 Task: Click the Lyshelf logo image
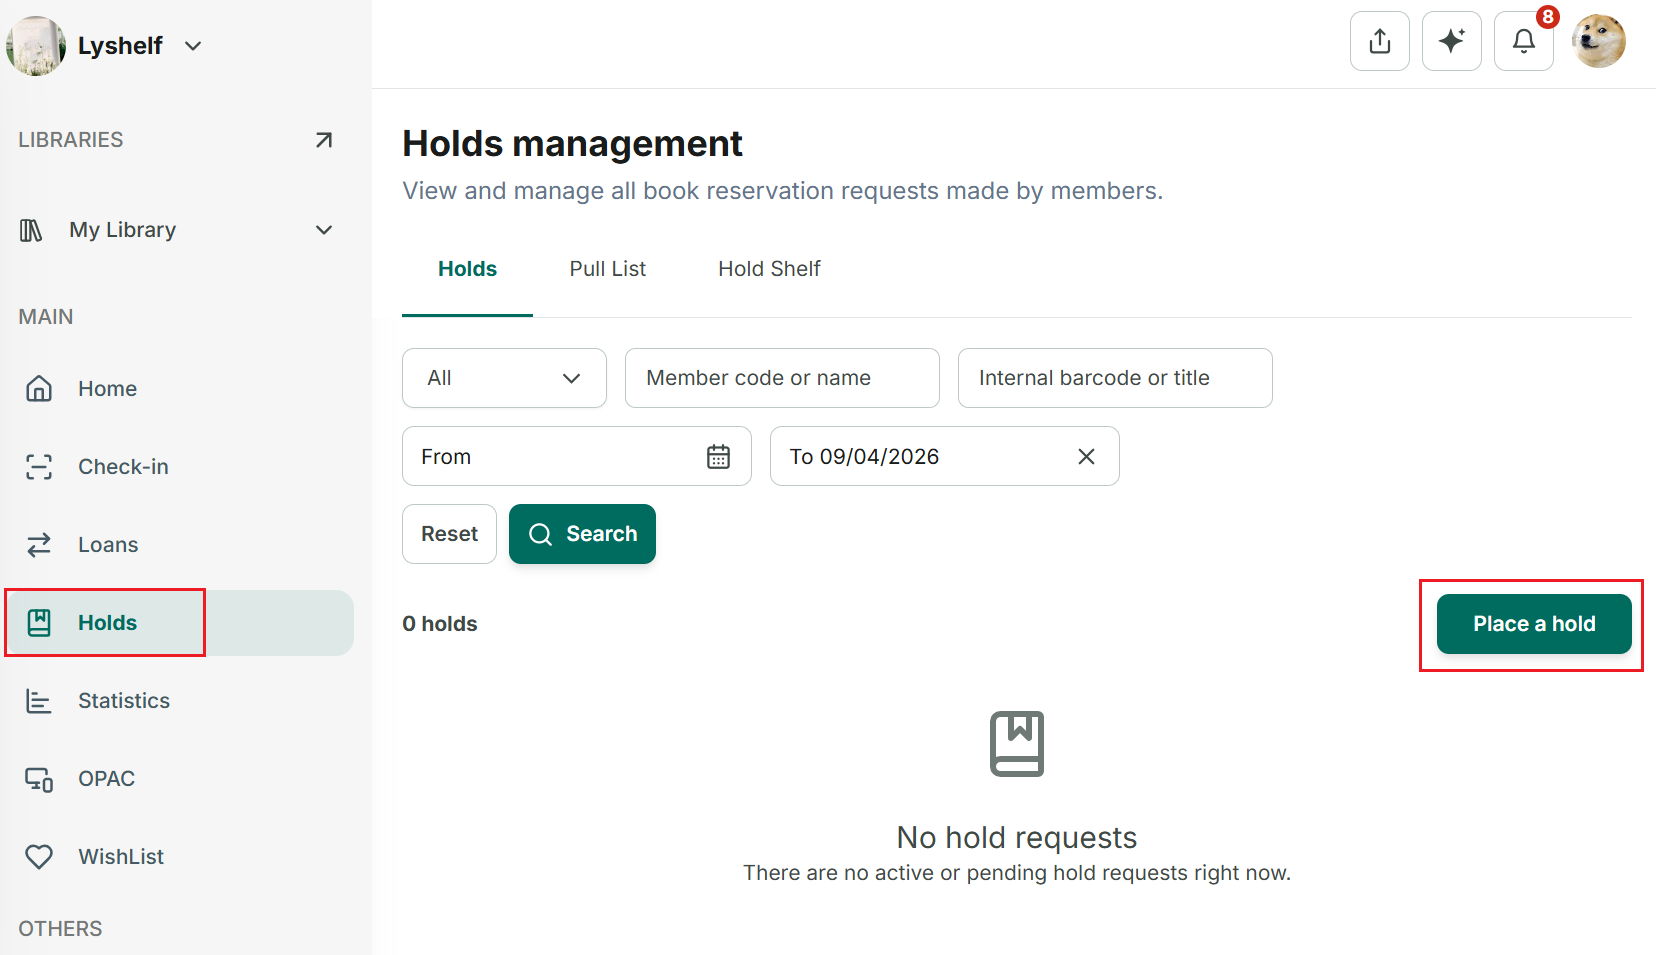(x=36, y=46)
